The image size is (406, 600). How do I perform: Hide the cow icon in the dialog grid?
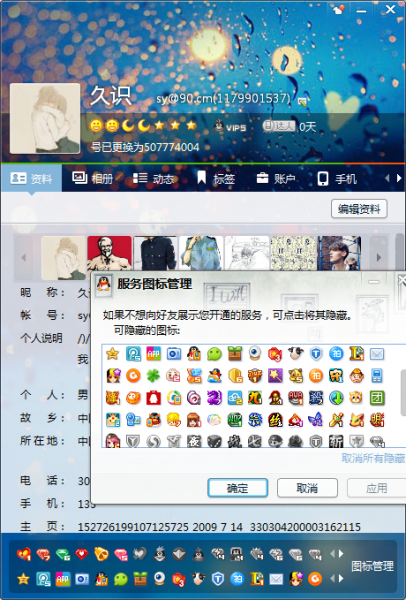pyautogui.click(x=295, y=354)
